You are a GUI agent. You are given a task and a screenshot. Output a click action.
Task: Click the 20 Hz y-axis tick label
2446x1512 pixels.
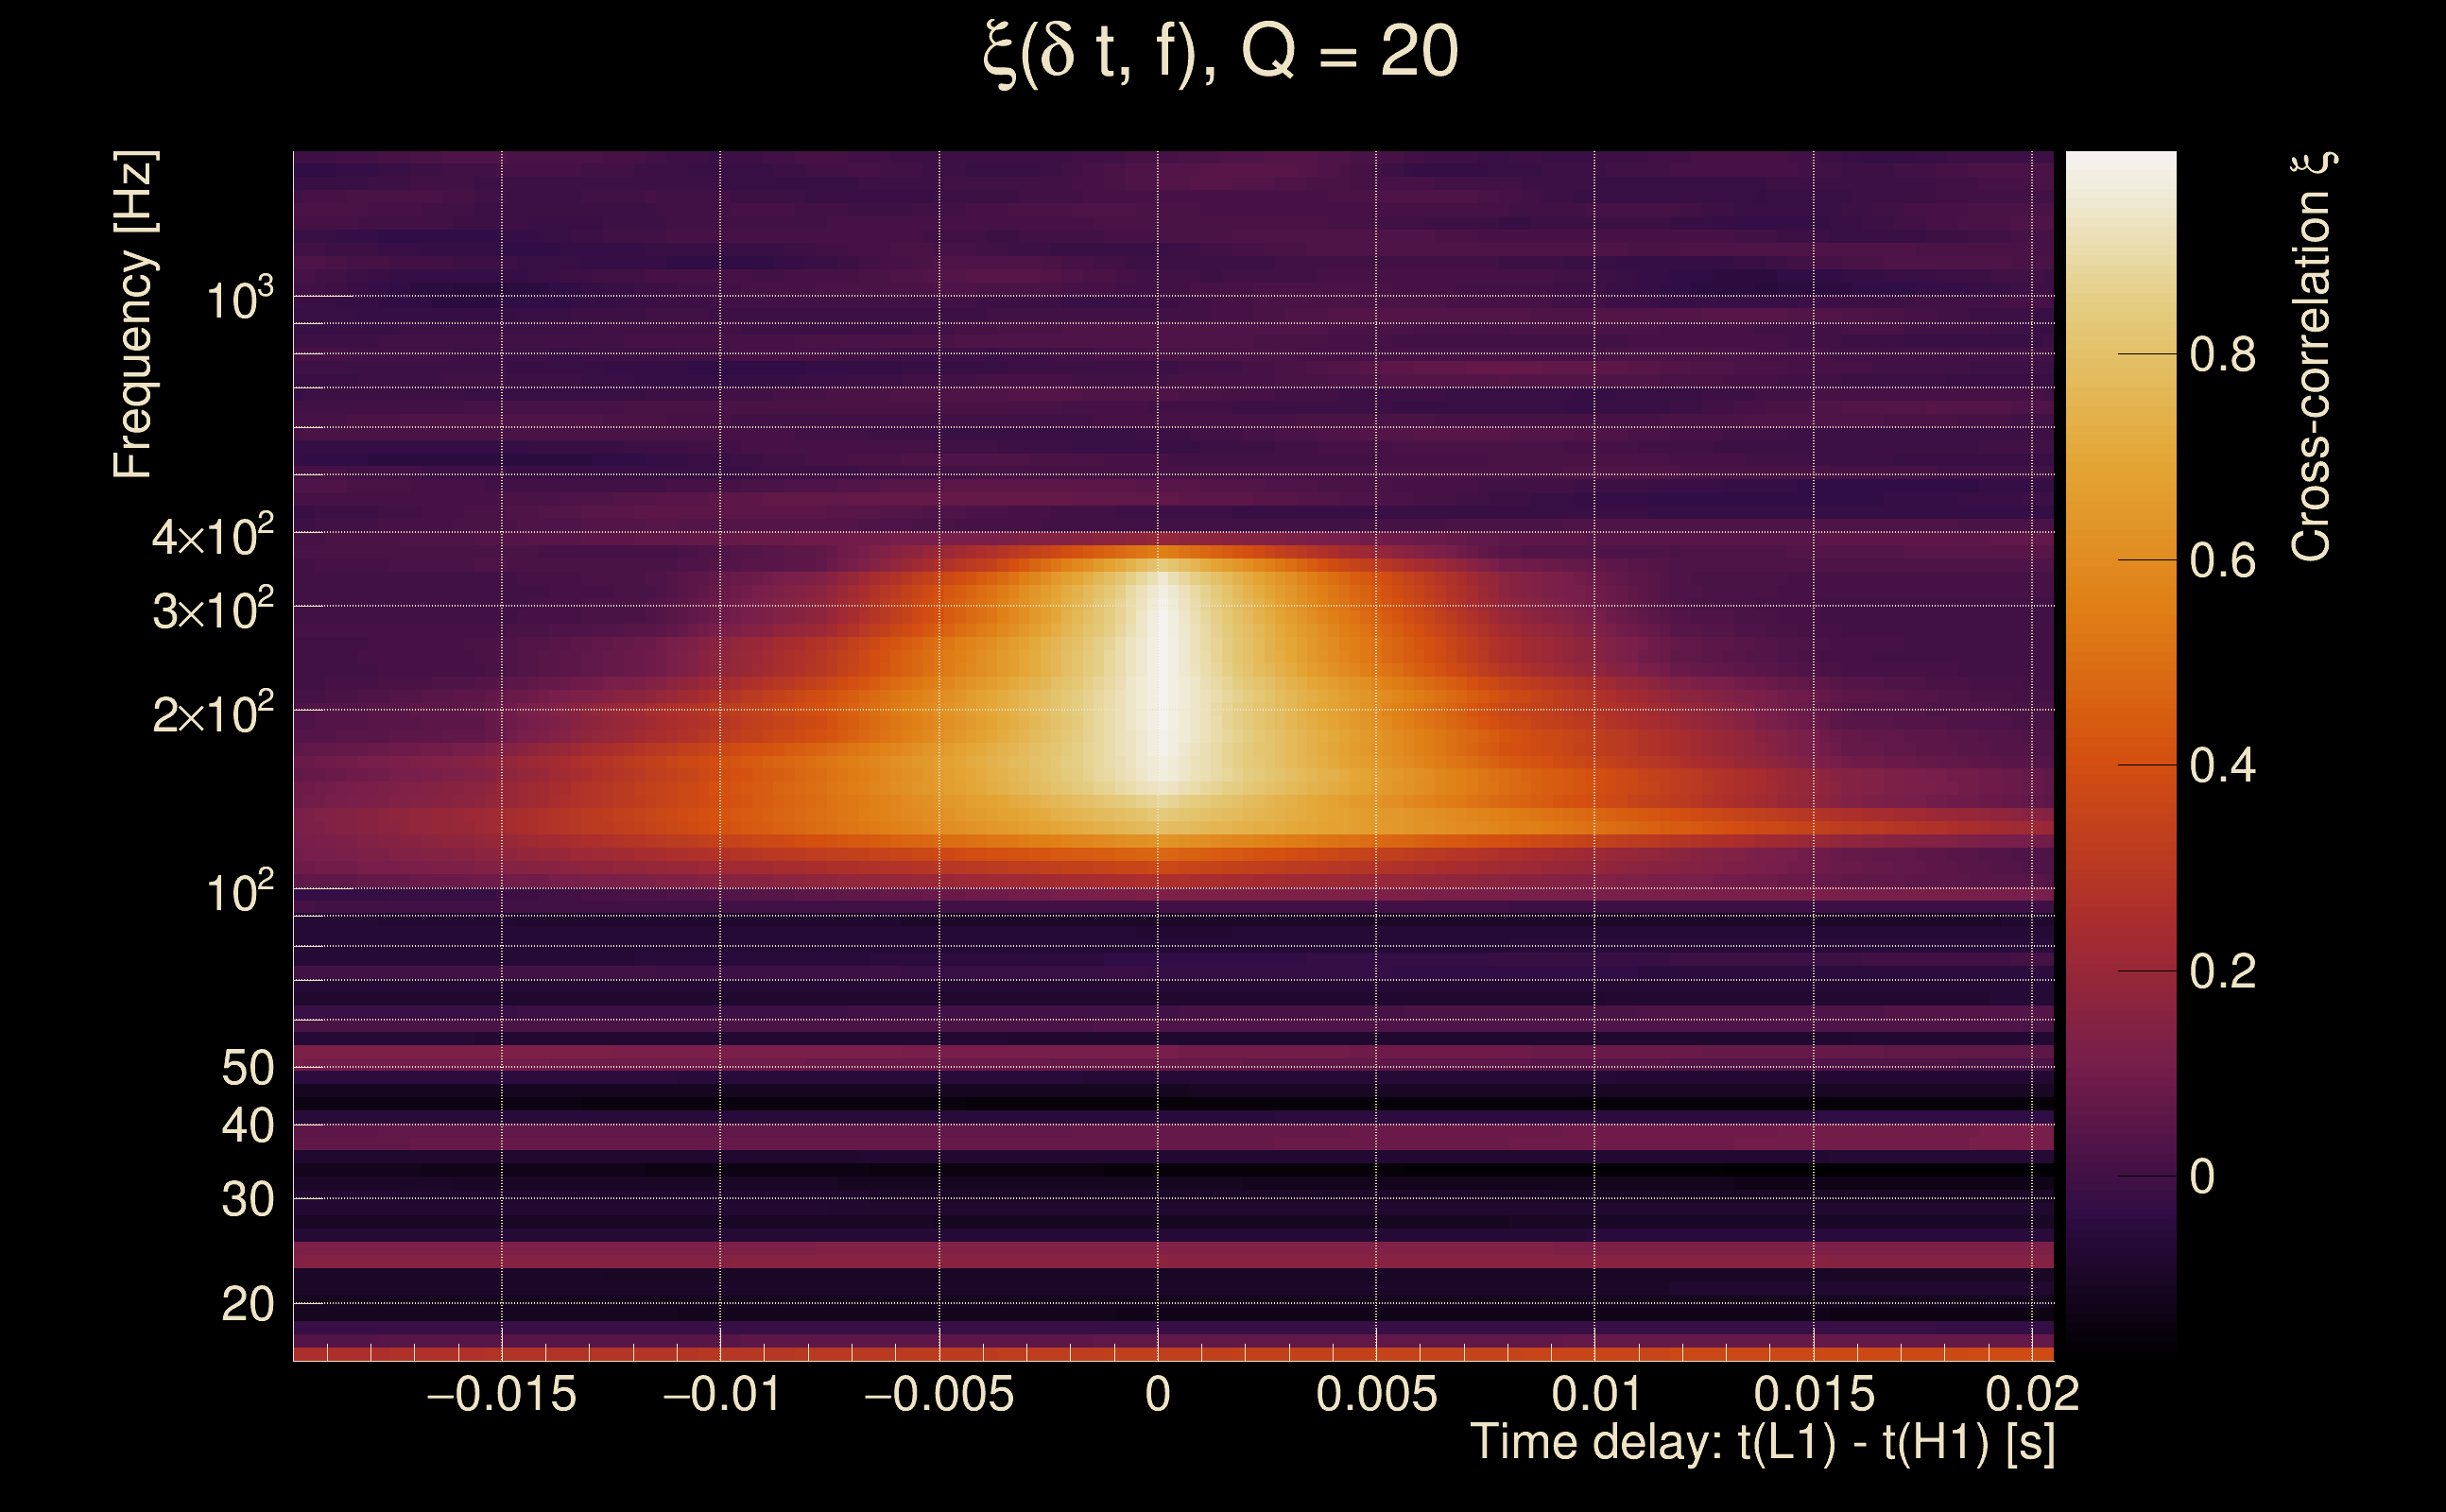point(247,1305)
